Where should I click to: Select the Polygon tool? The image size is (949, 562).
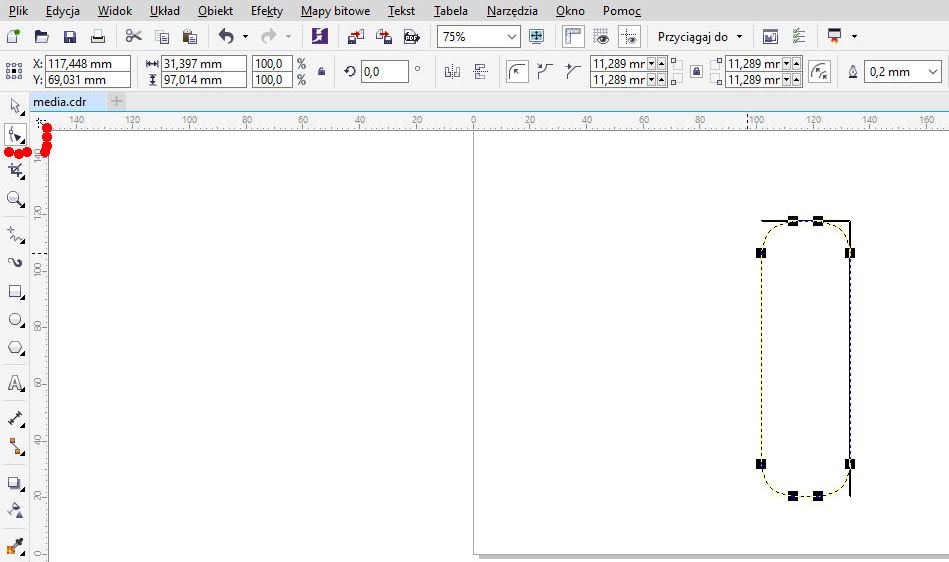pos(15,348)
